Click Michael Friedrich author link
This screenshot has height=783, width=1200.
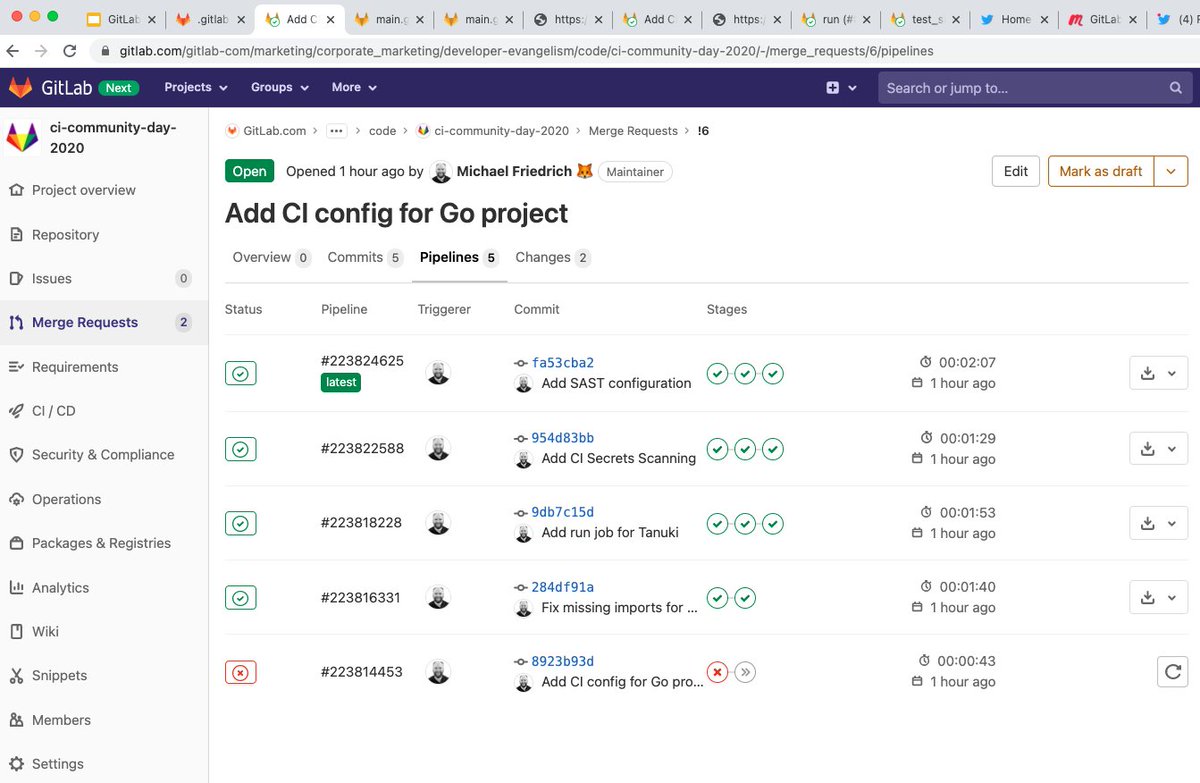[x=514, y=172]
